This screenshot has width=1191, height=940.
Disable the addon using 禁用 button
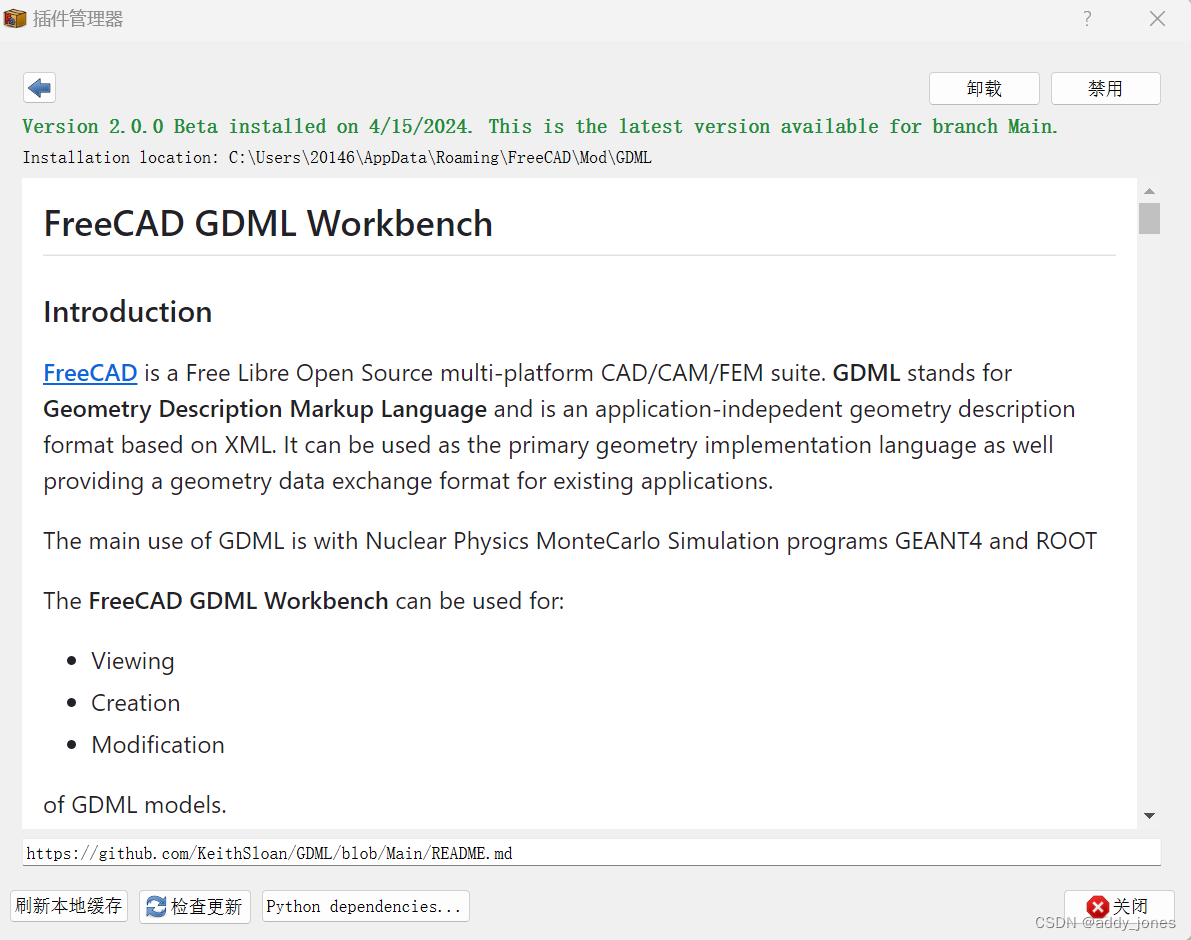[x=1105, y=88]
